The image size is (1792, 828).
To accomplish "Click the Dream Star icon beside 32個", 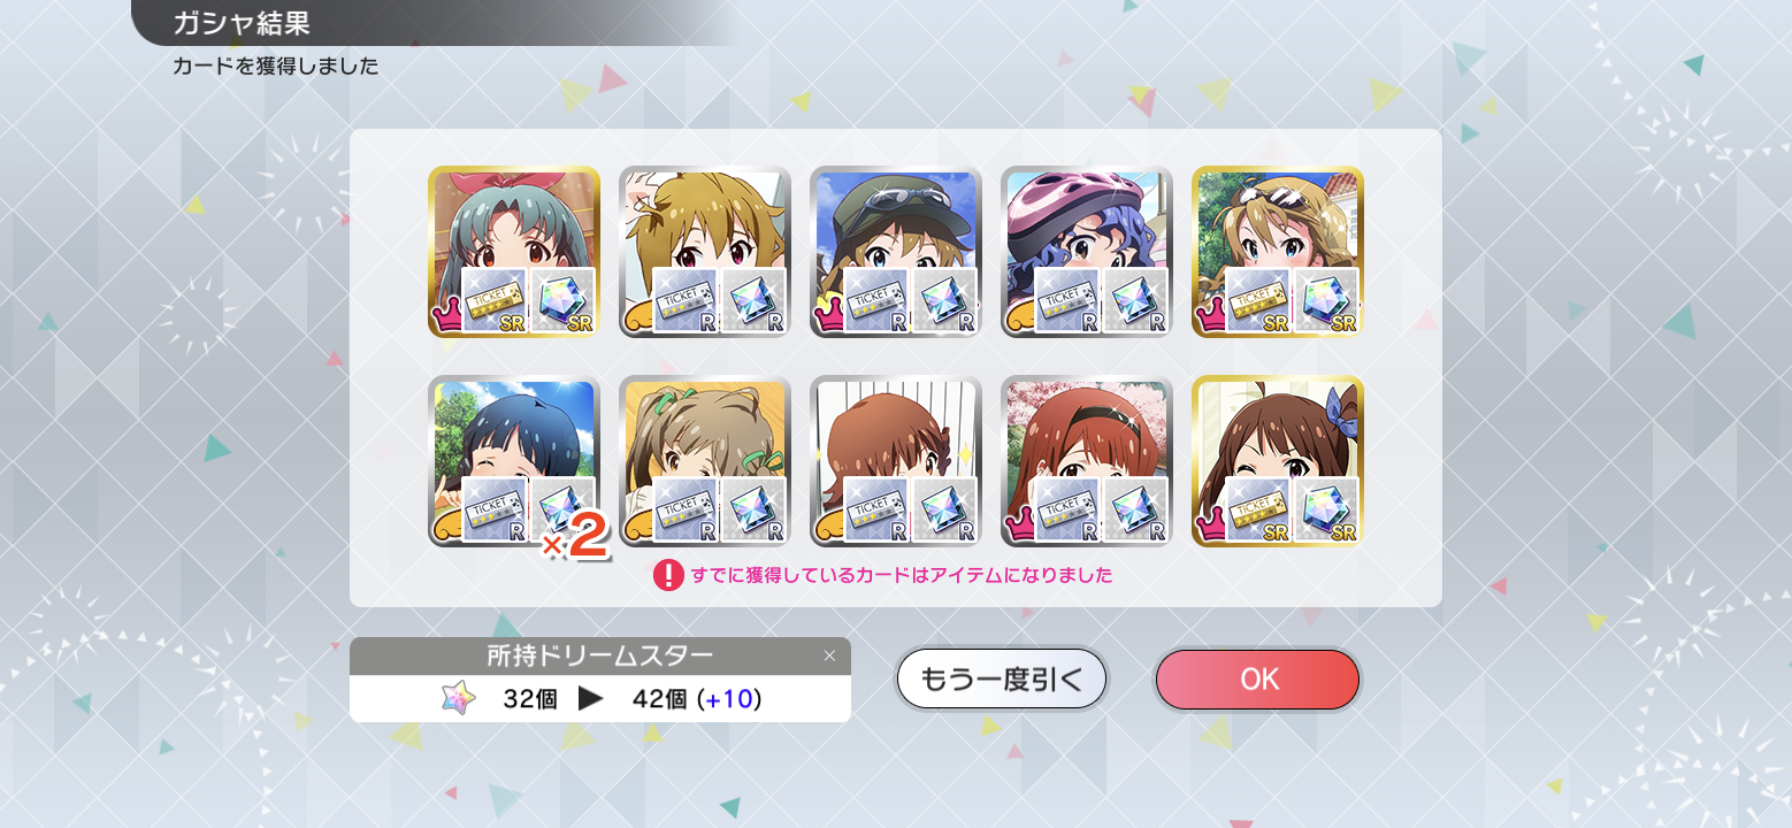I will (x=459, y=698).
